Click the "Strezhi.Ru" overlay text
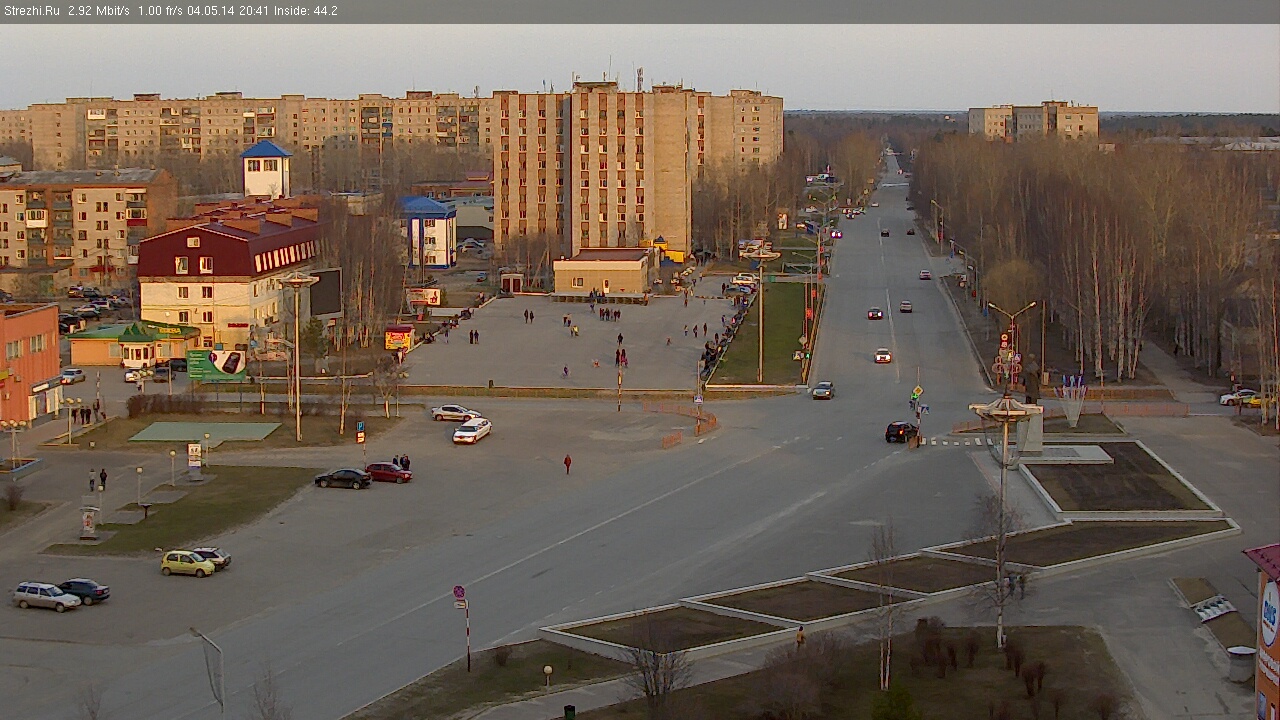Viewport: 1280px width, 720px height. point(31,11)
